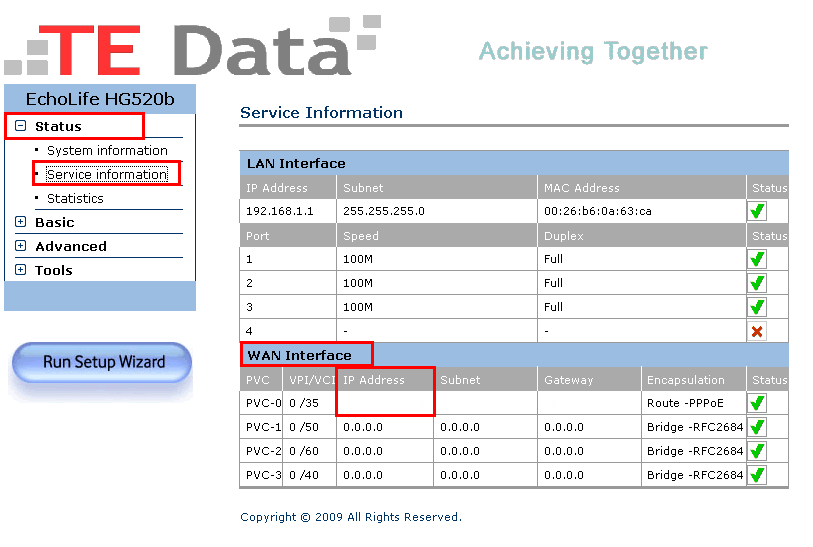Click green check status for PVC-0
The width and height of the screenshot is (813, 547).
click(757, 403)
